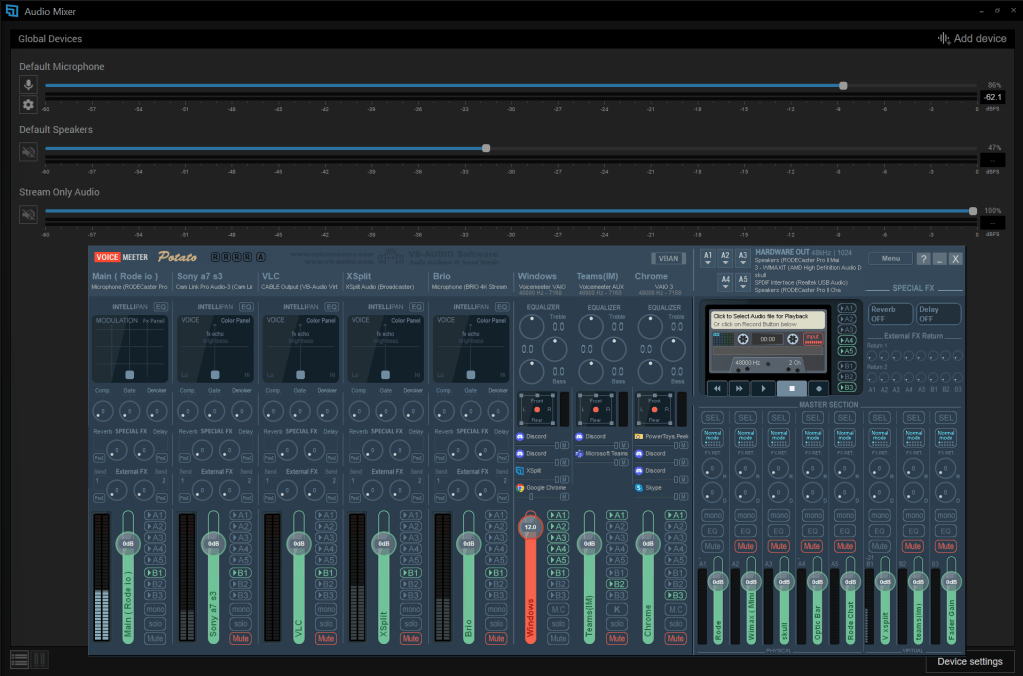Click treble knob on Windows equalizer
This screenshot has width=1023, height=676.
(532, 327)
